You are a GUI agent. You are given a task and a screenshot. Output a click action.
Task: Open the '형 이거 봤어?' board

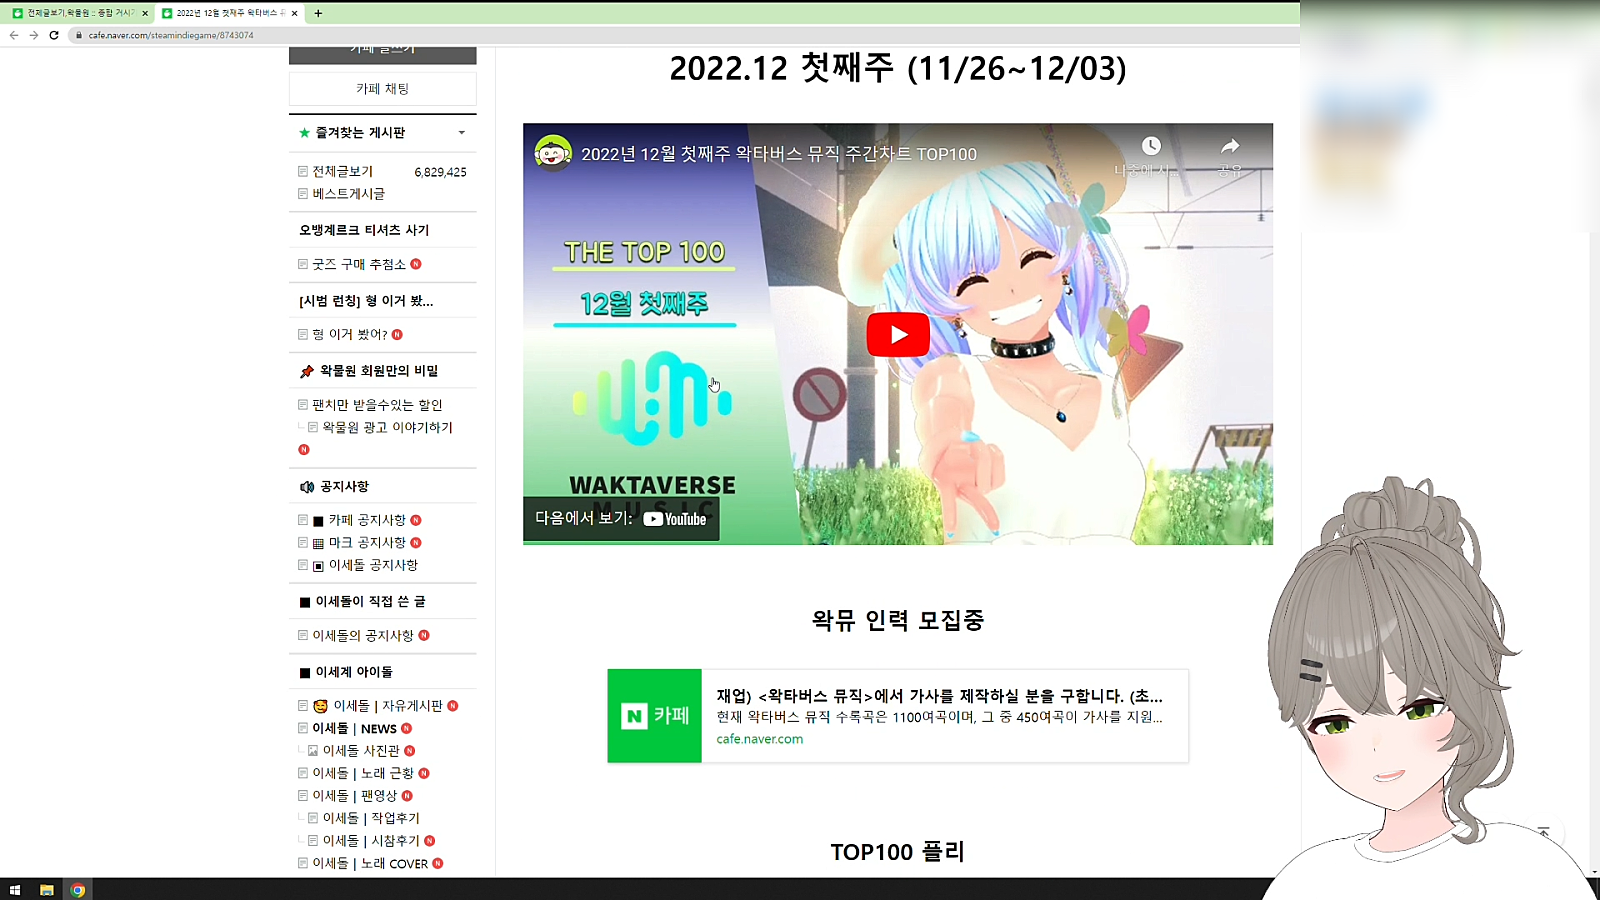pyautogui.click(x=350, y=335)
